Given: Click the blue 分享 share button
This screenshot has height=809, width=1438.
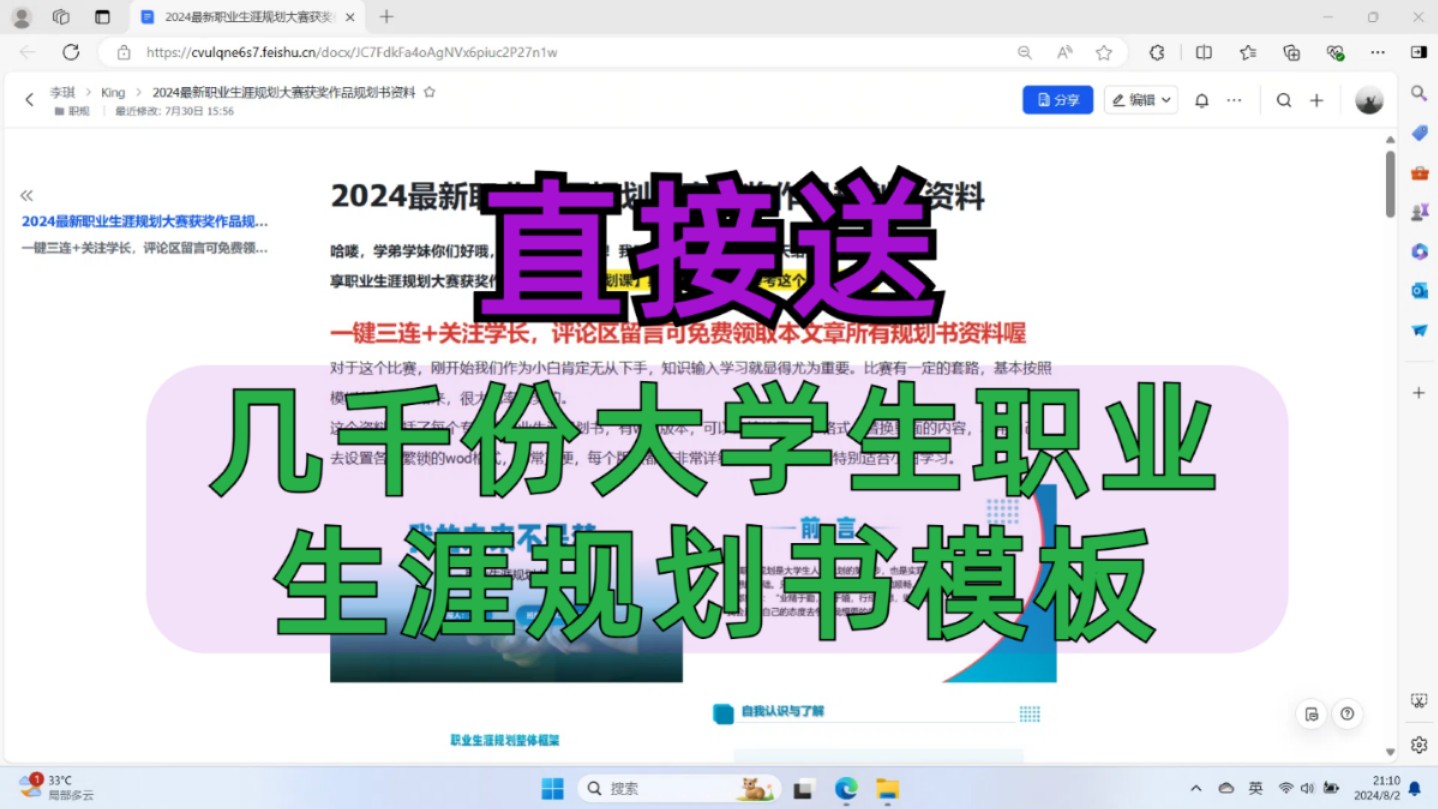Looking at the screenshot, I should (x=1058, y=100).
